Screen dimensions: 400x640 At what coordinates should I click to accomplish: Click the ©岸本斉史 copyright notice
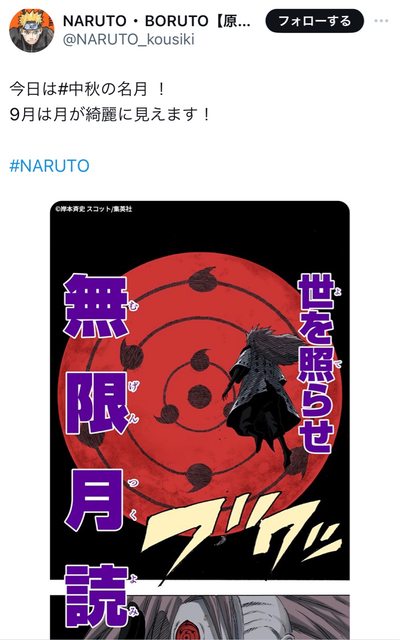(x=94, y=209)
